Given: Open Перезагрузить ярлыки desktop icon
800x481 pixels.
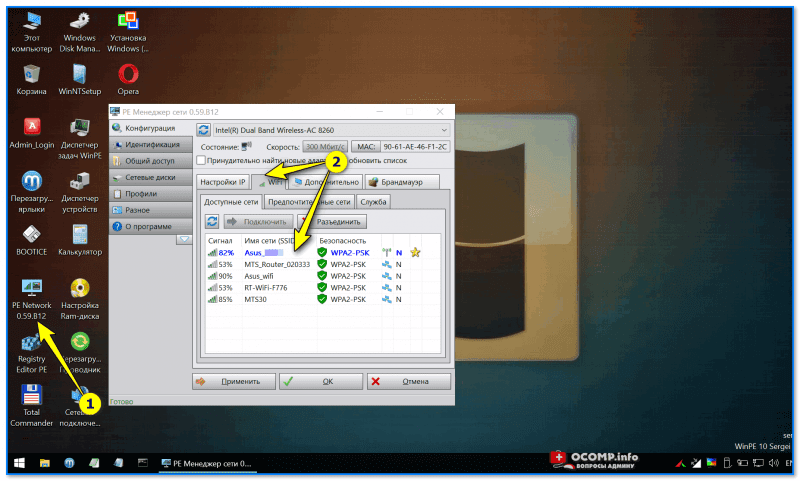Looking at the screenshot, I should (x=32, y=192).
